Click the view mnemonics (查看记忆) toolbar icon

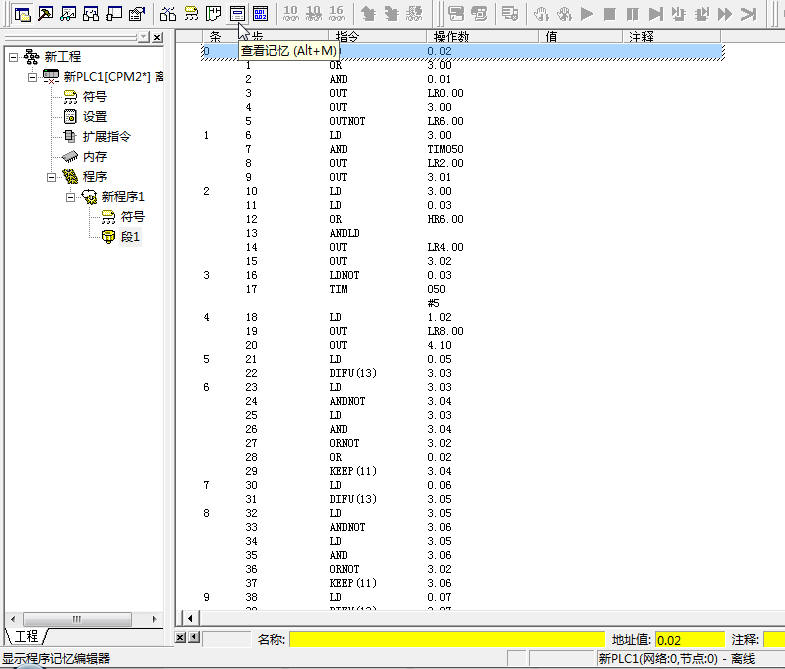[236, 14]
